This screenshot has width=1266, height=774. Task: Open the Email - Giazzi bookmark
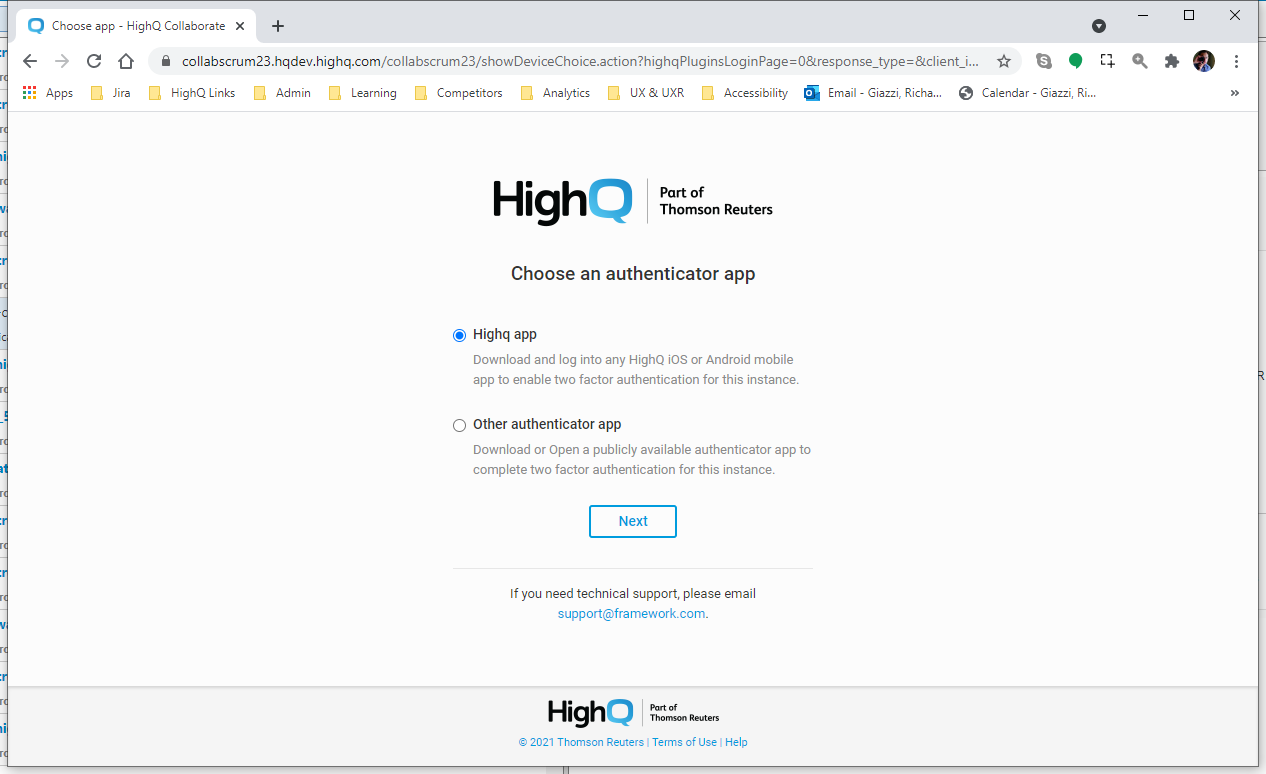[x=874, y=93]
